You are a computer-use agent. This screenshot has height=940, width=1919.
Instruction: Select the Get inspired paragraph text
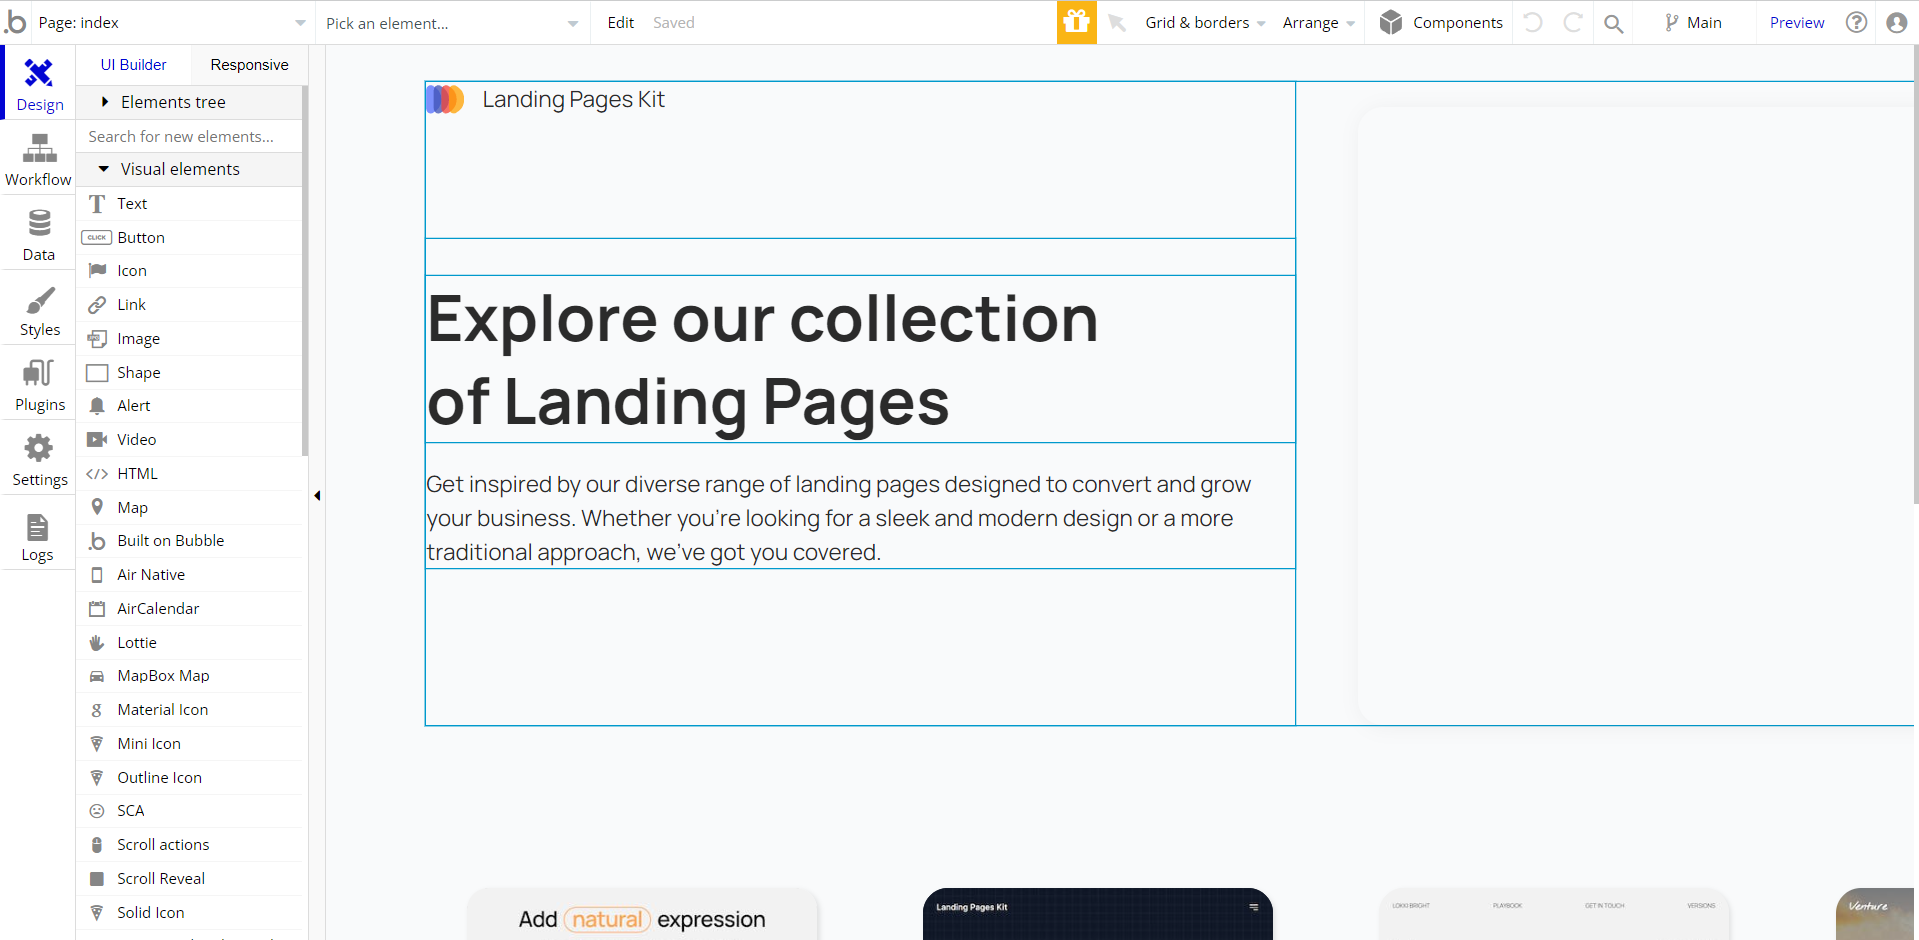pos(860,518)
